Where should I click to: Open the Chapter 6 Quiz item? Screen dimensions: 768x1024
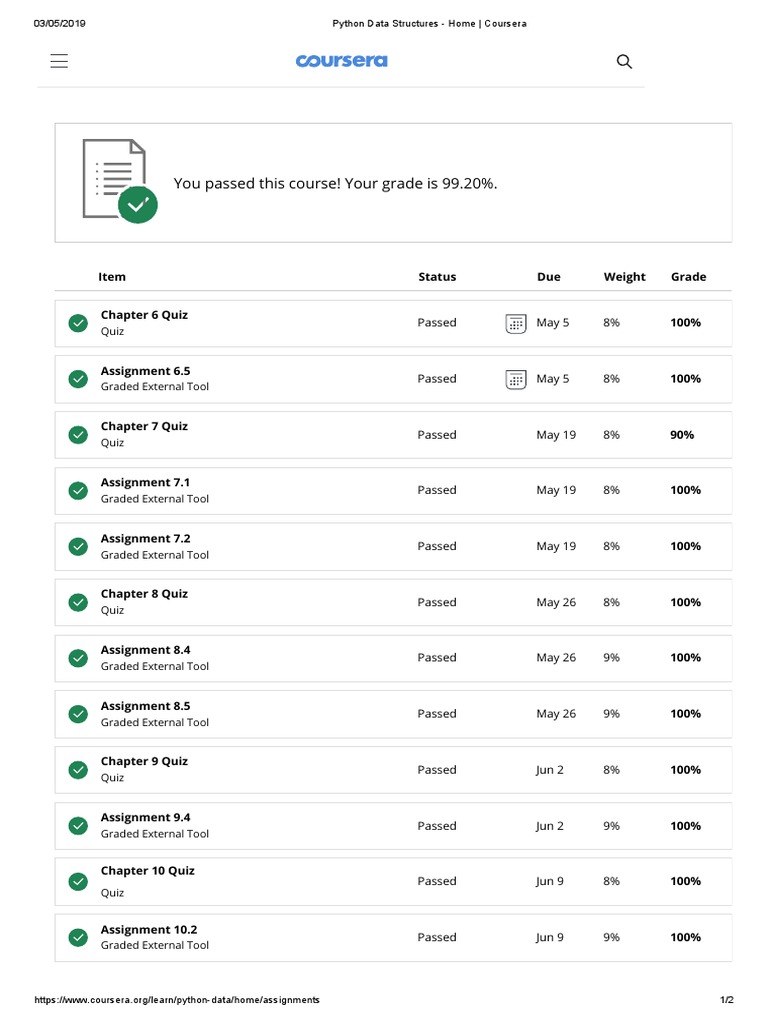(x=144, y=315)
